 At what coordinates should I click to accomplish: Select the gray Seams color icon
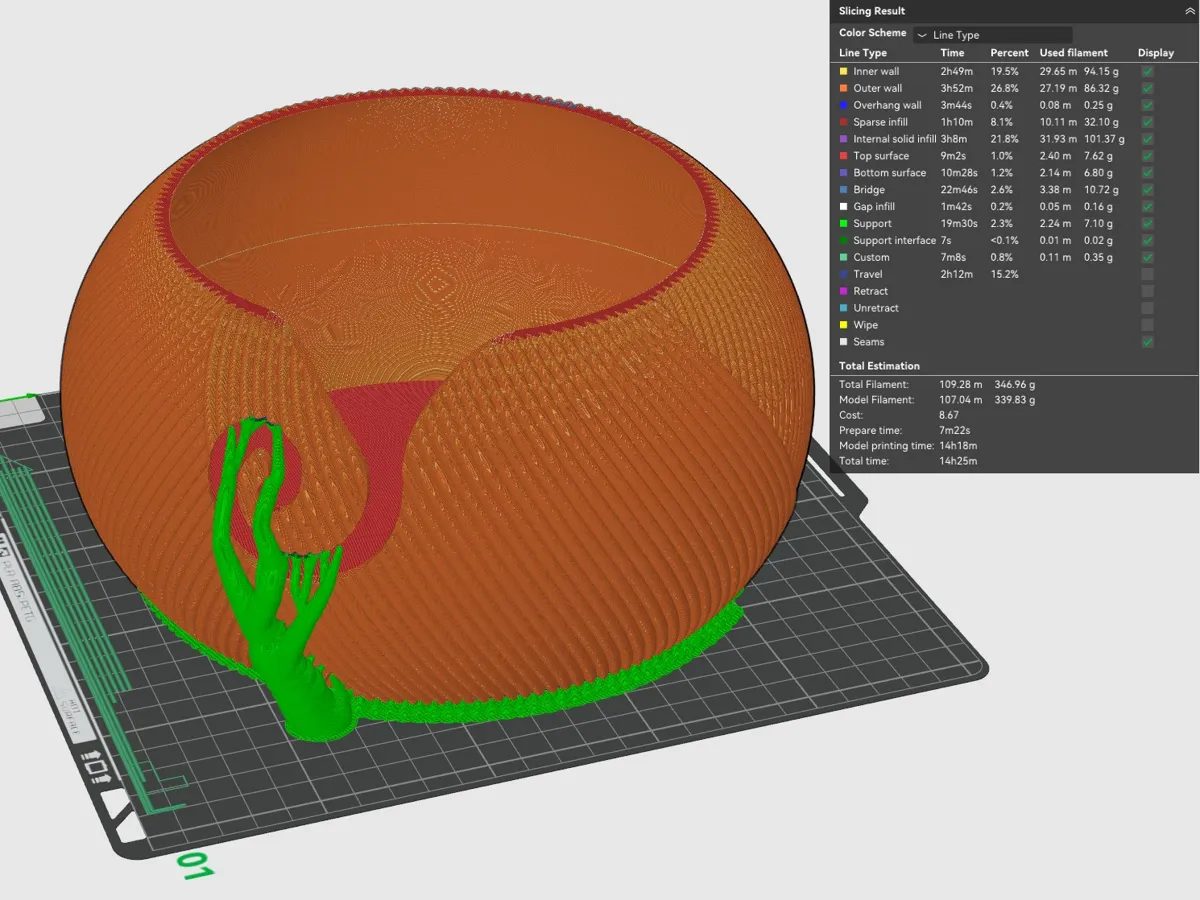click(843, 341)
